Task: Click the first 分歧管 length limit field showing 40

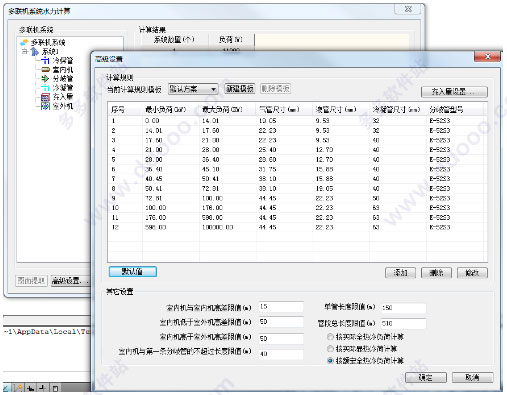Action: 281,354
